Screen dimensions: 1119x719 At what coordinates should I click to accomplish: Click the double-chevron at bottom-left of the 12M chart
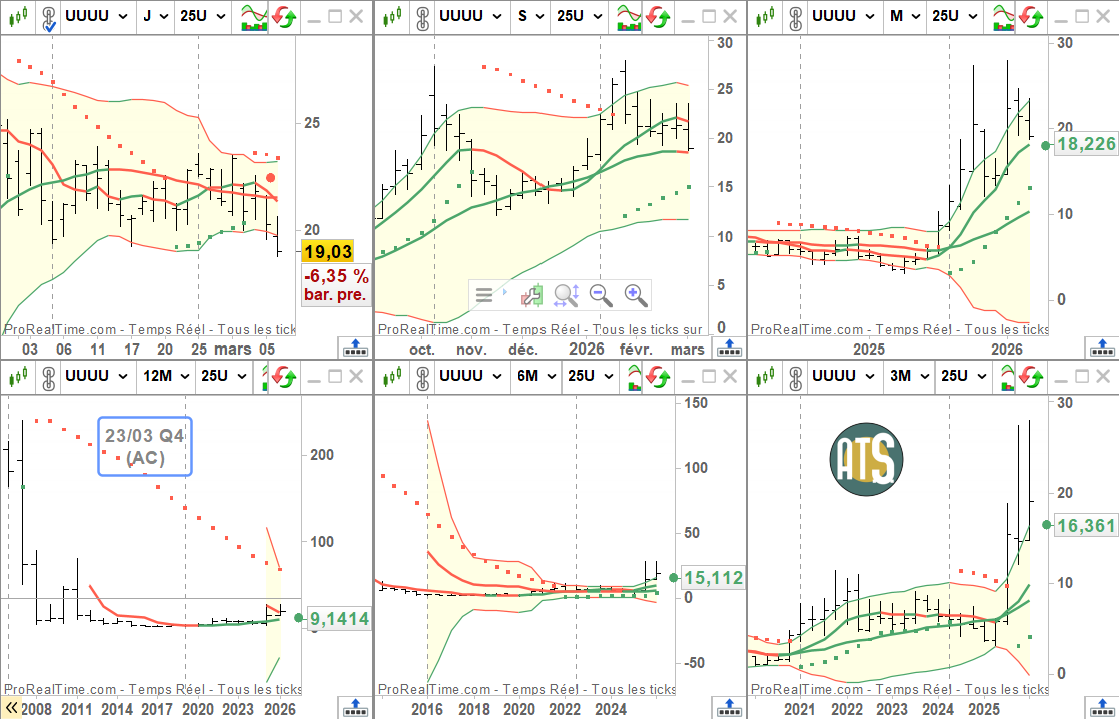(11, 708)
